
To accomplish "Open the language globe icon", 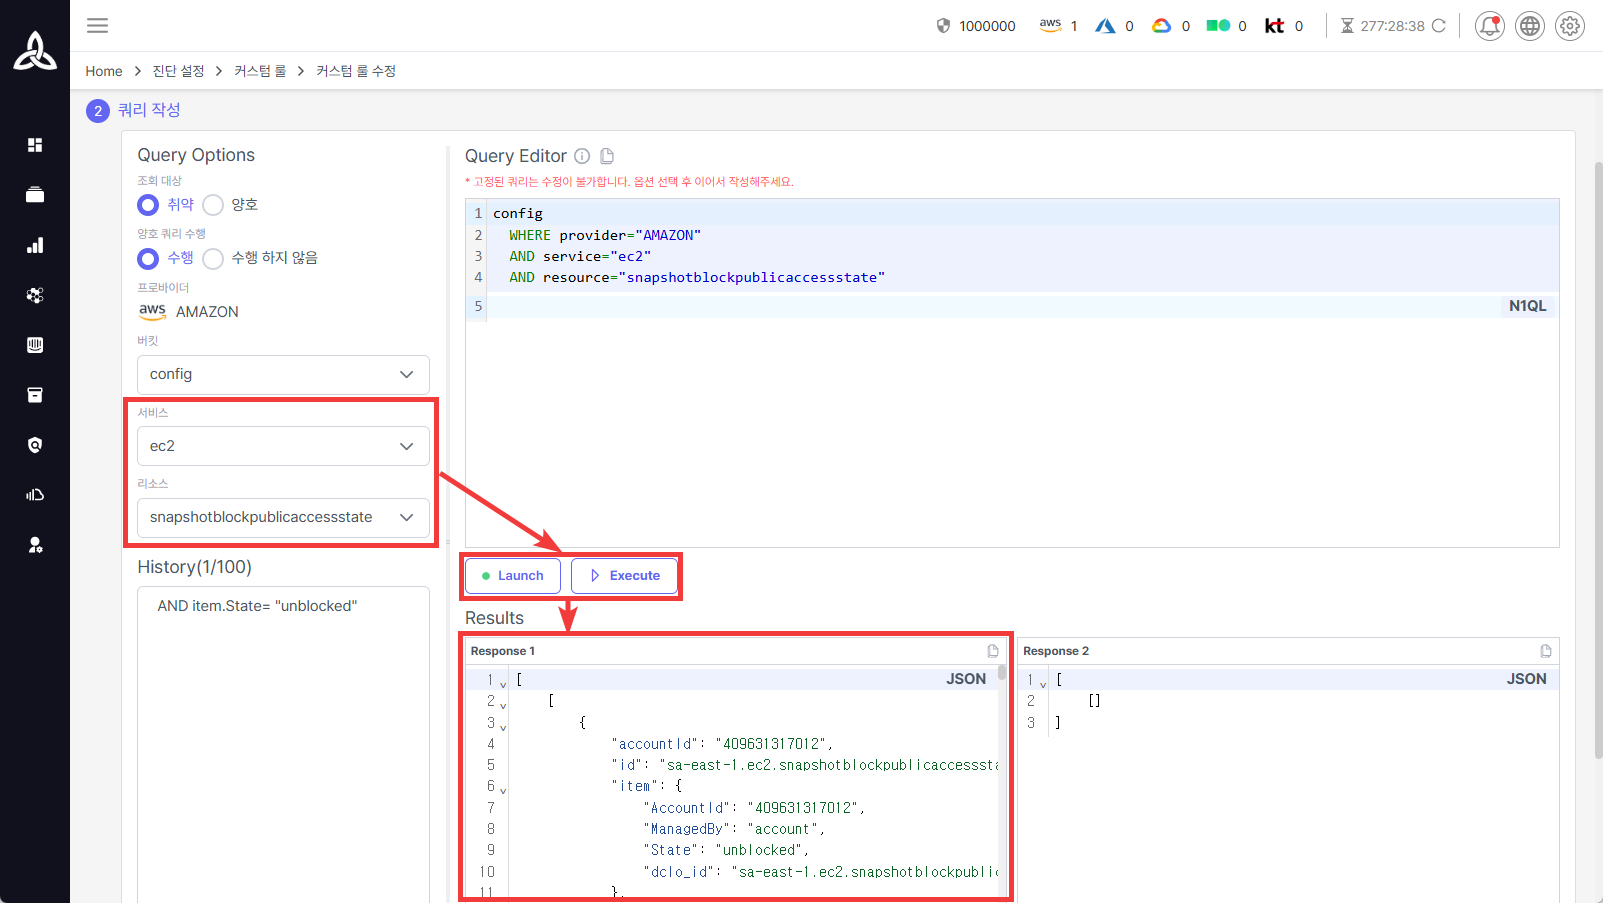I will coord(1529,26).
